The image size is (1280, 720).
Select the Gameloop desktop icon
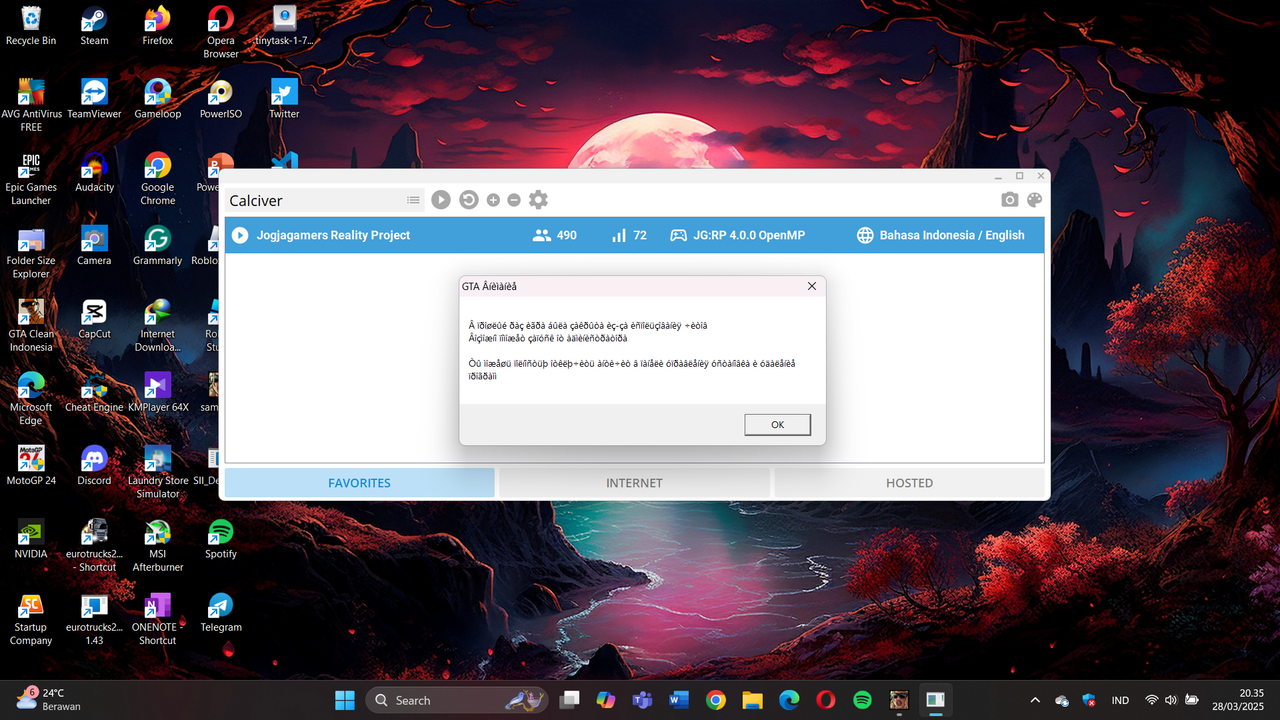(157, 100)
